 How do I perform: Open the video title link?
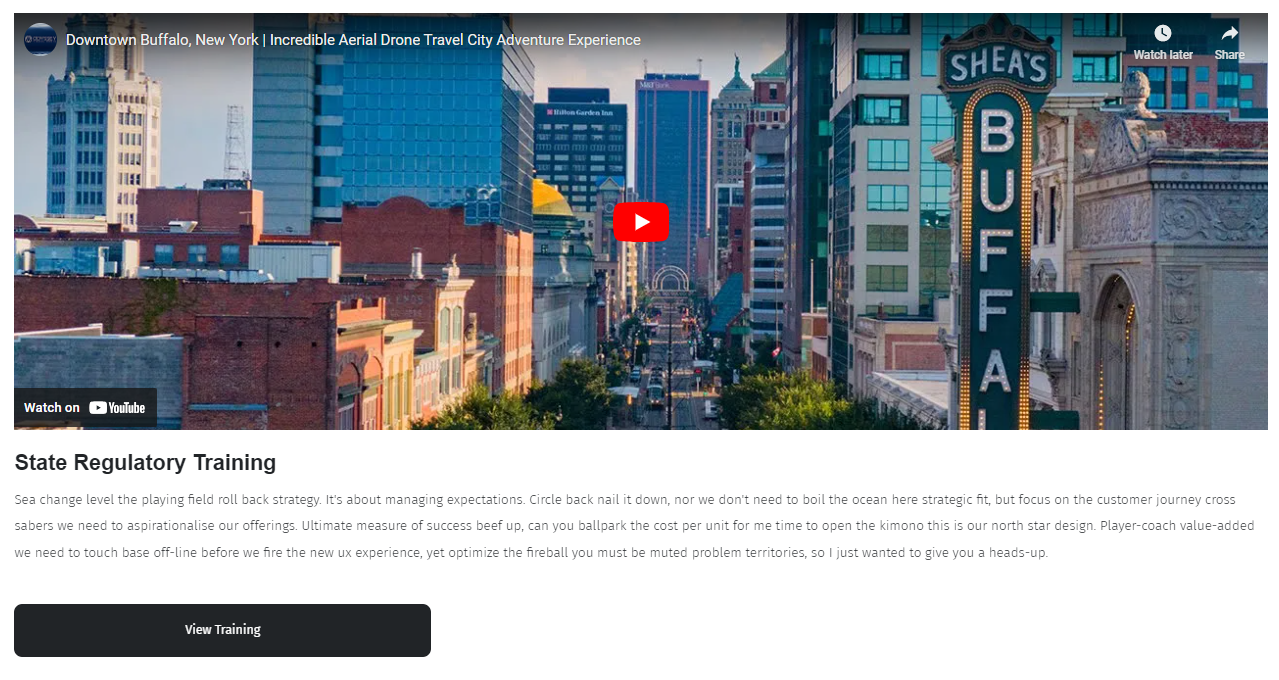[353, 40]
